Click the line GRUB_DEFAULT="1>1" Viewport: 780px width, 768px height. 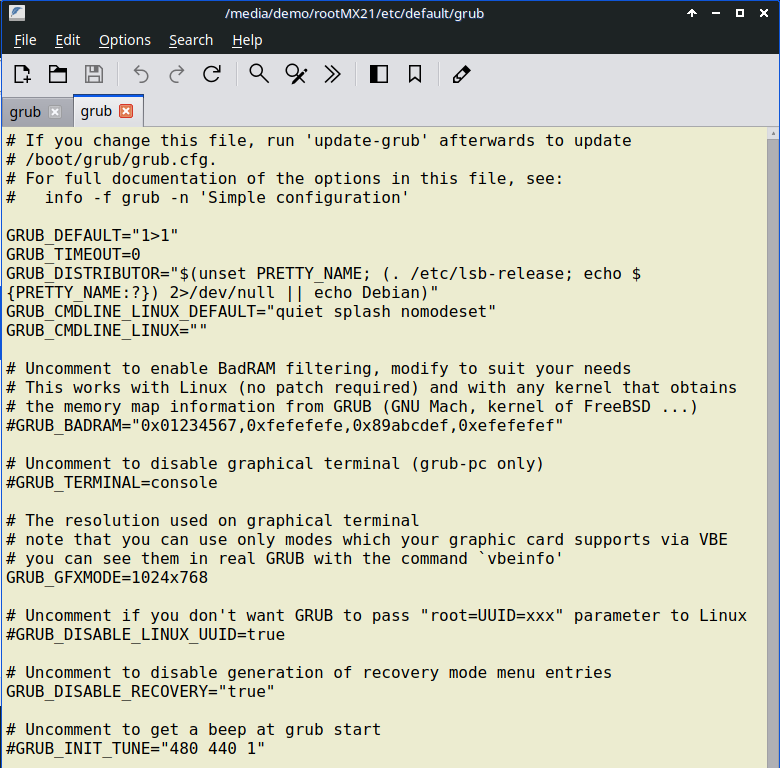coord(92,235)
